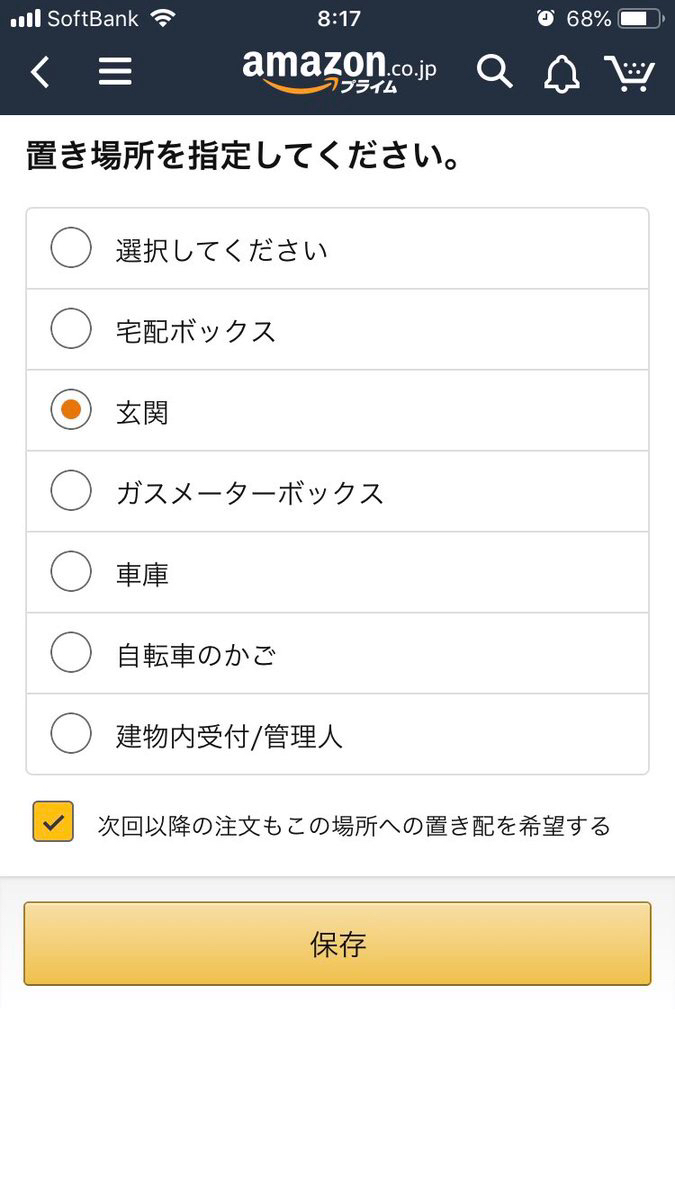Tap the alarm clock status icon
Image resolution: width=675 pixels, height=1200 pixels.
click(x=545, y=18)
